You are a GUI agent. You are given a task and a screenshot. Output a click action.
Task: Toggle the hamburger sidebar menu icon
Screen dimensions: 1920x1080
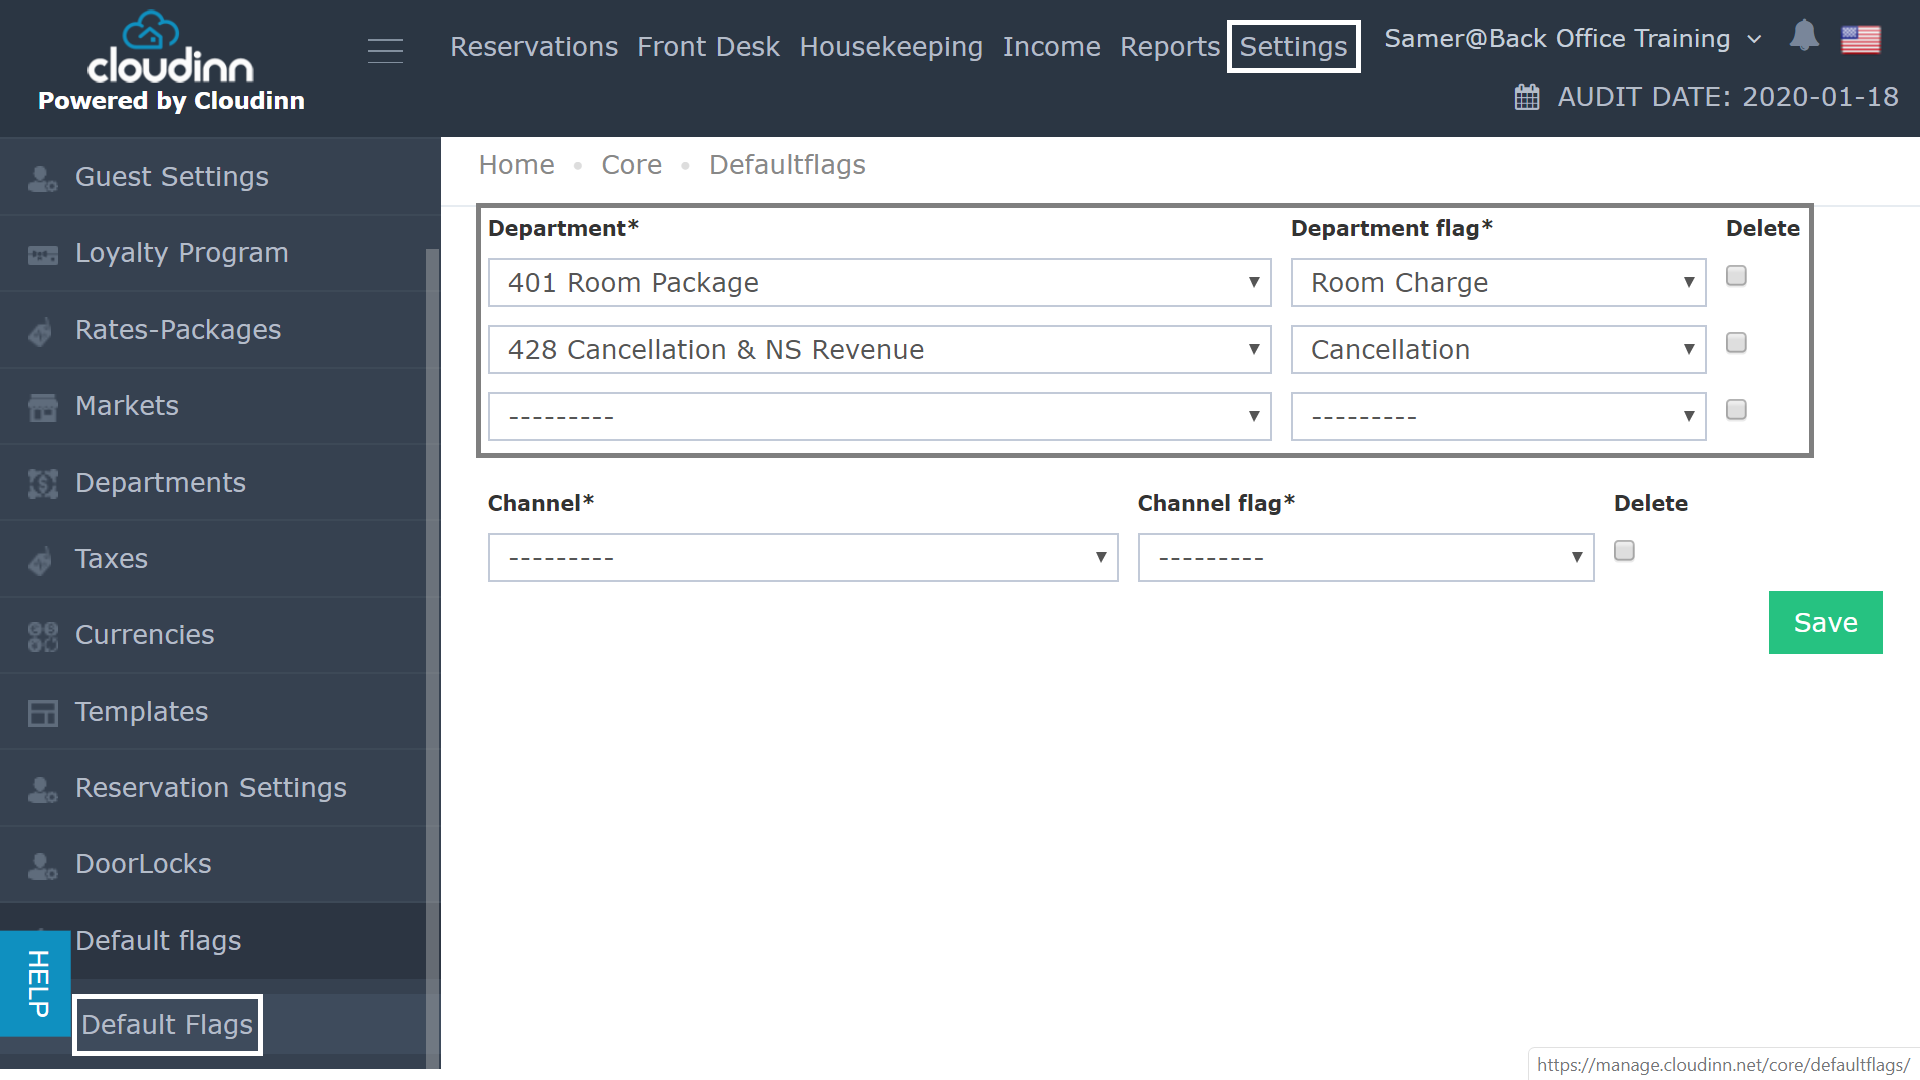click(385, 50)
